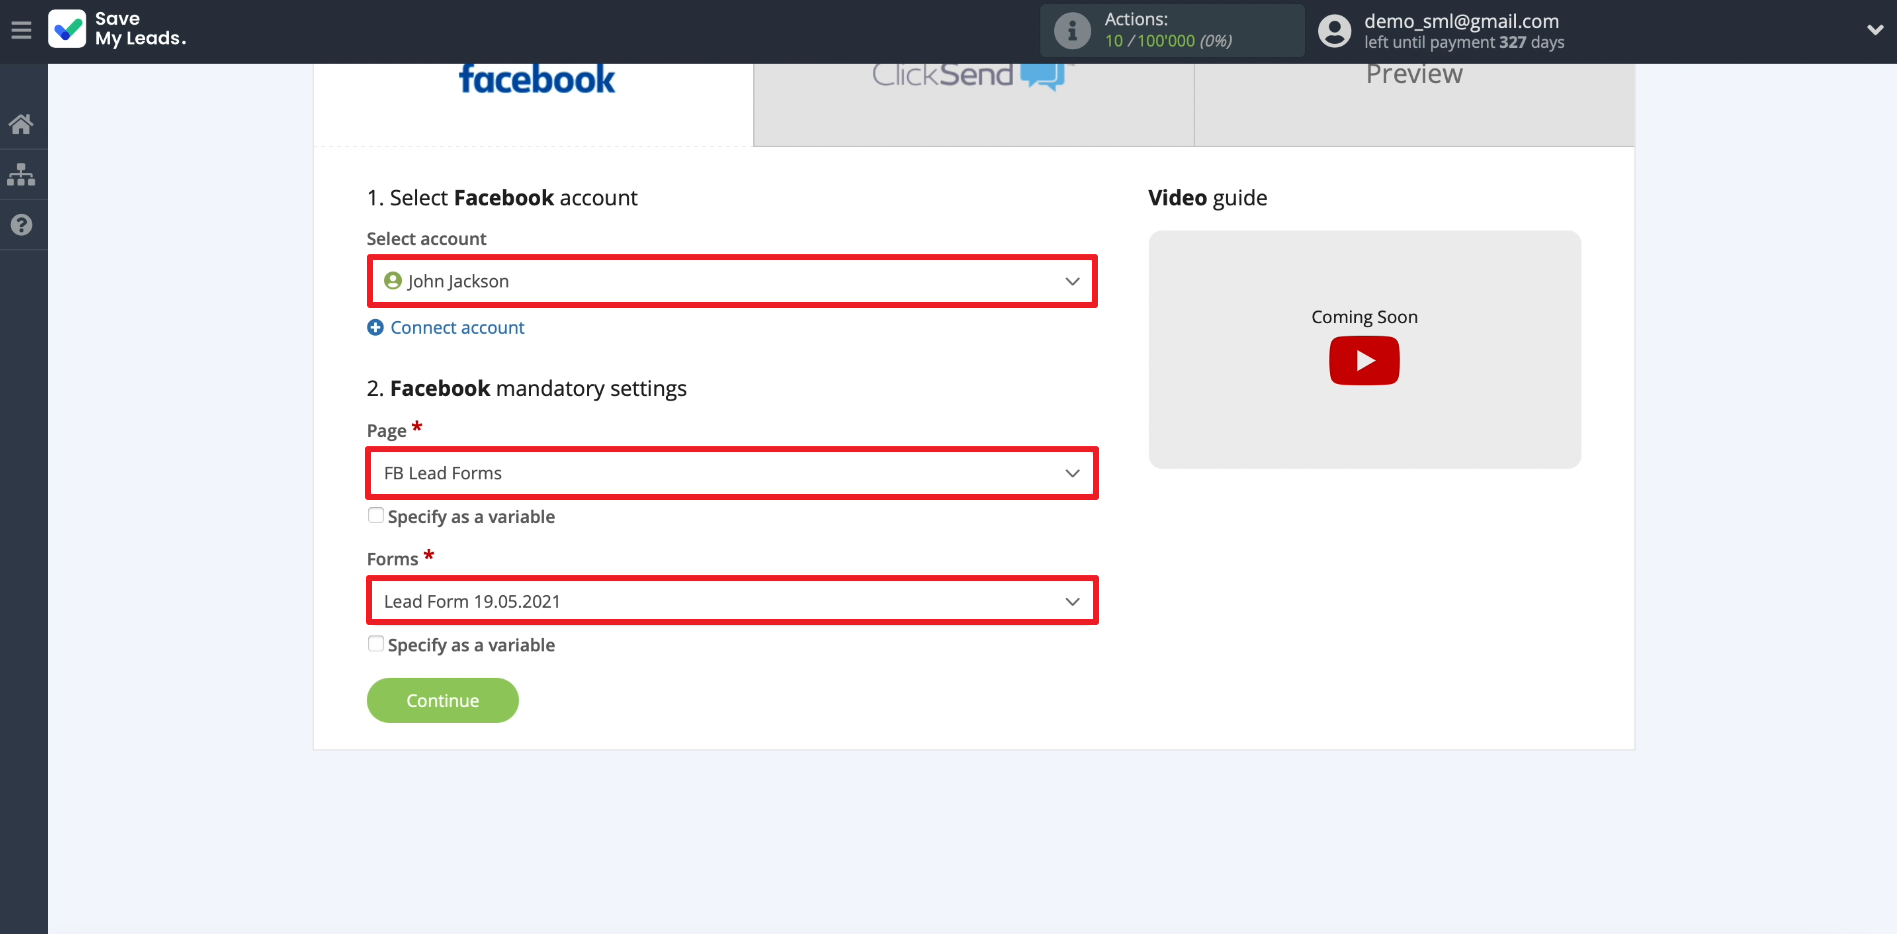The height and width of the screenshot is (934, 1897).
Task: Go to the home icon in sidebar
Action: click(21, 124)
